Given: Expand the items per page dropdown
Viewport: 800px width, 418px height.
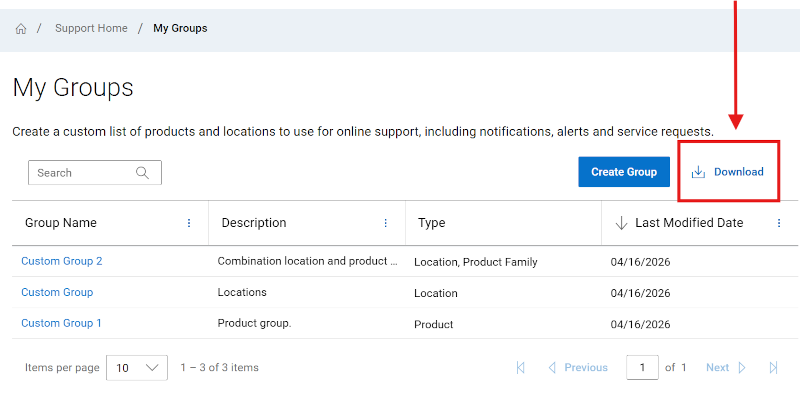Looking at the screenshot, I should (136, 368).
